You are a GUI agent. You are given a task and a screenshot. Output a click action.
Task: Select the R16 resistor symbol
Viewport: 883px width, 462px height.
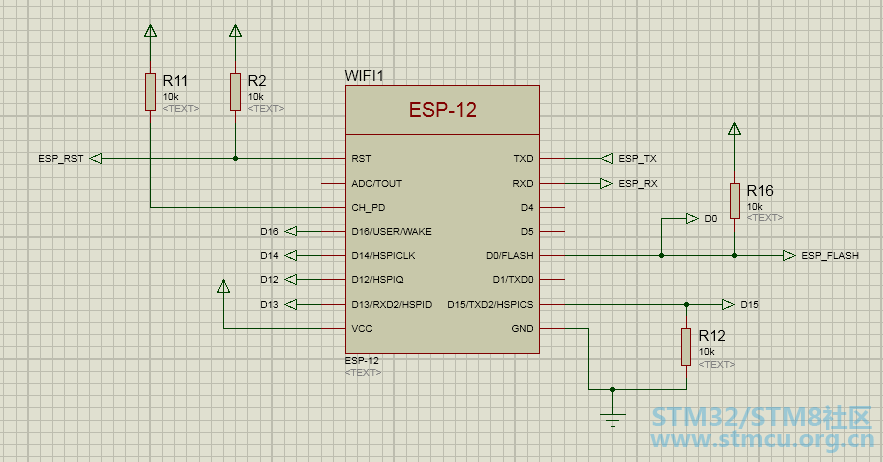point(734,201)
